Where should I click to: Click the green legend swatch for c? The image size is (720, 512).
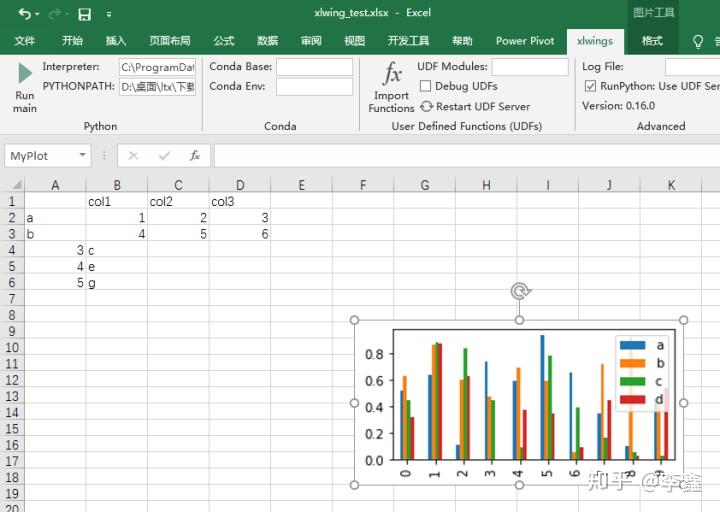click(632, 381)
